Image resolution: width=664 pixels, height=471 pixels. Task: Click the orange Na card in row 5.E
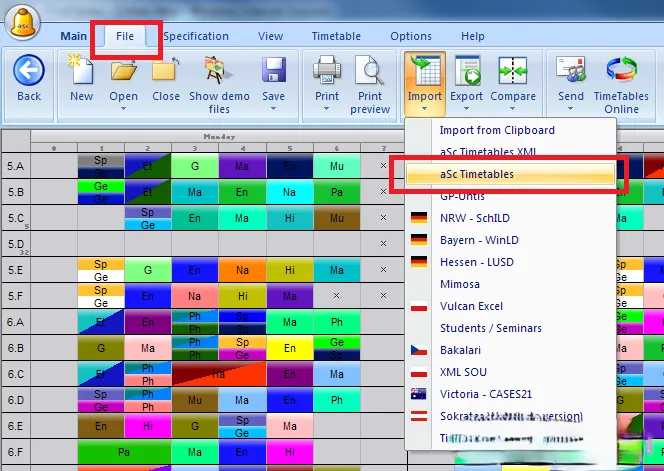point(242,270)
